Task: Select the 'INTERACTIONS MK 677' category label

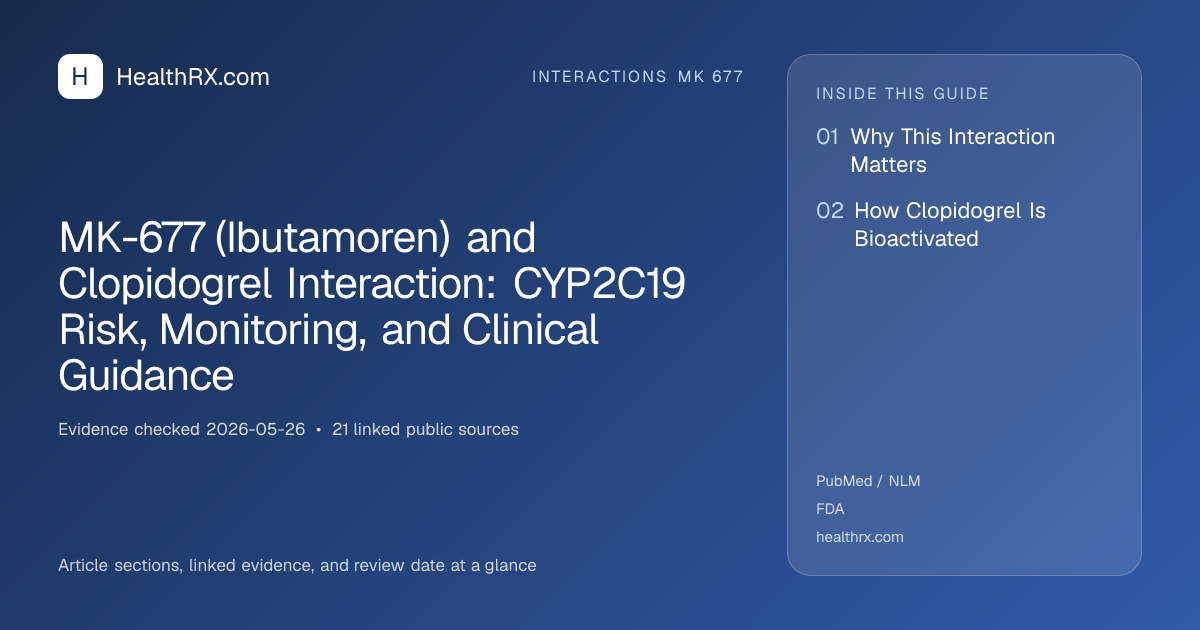Action: pos(638,77)
